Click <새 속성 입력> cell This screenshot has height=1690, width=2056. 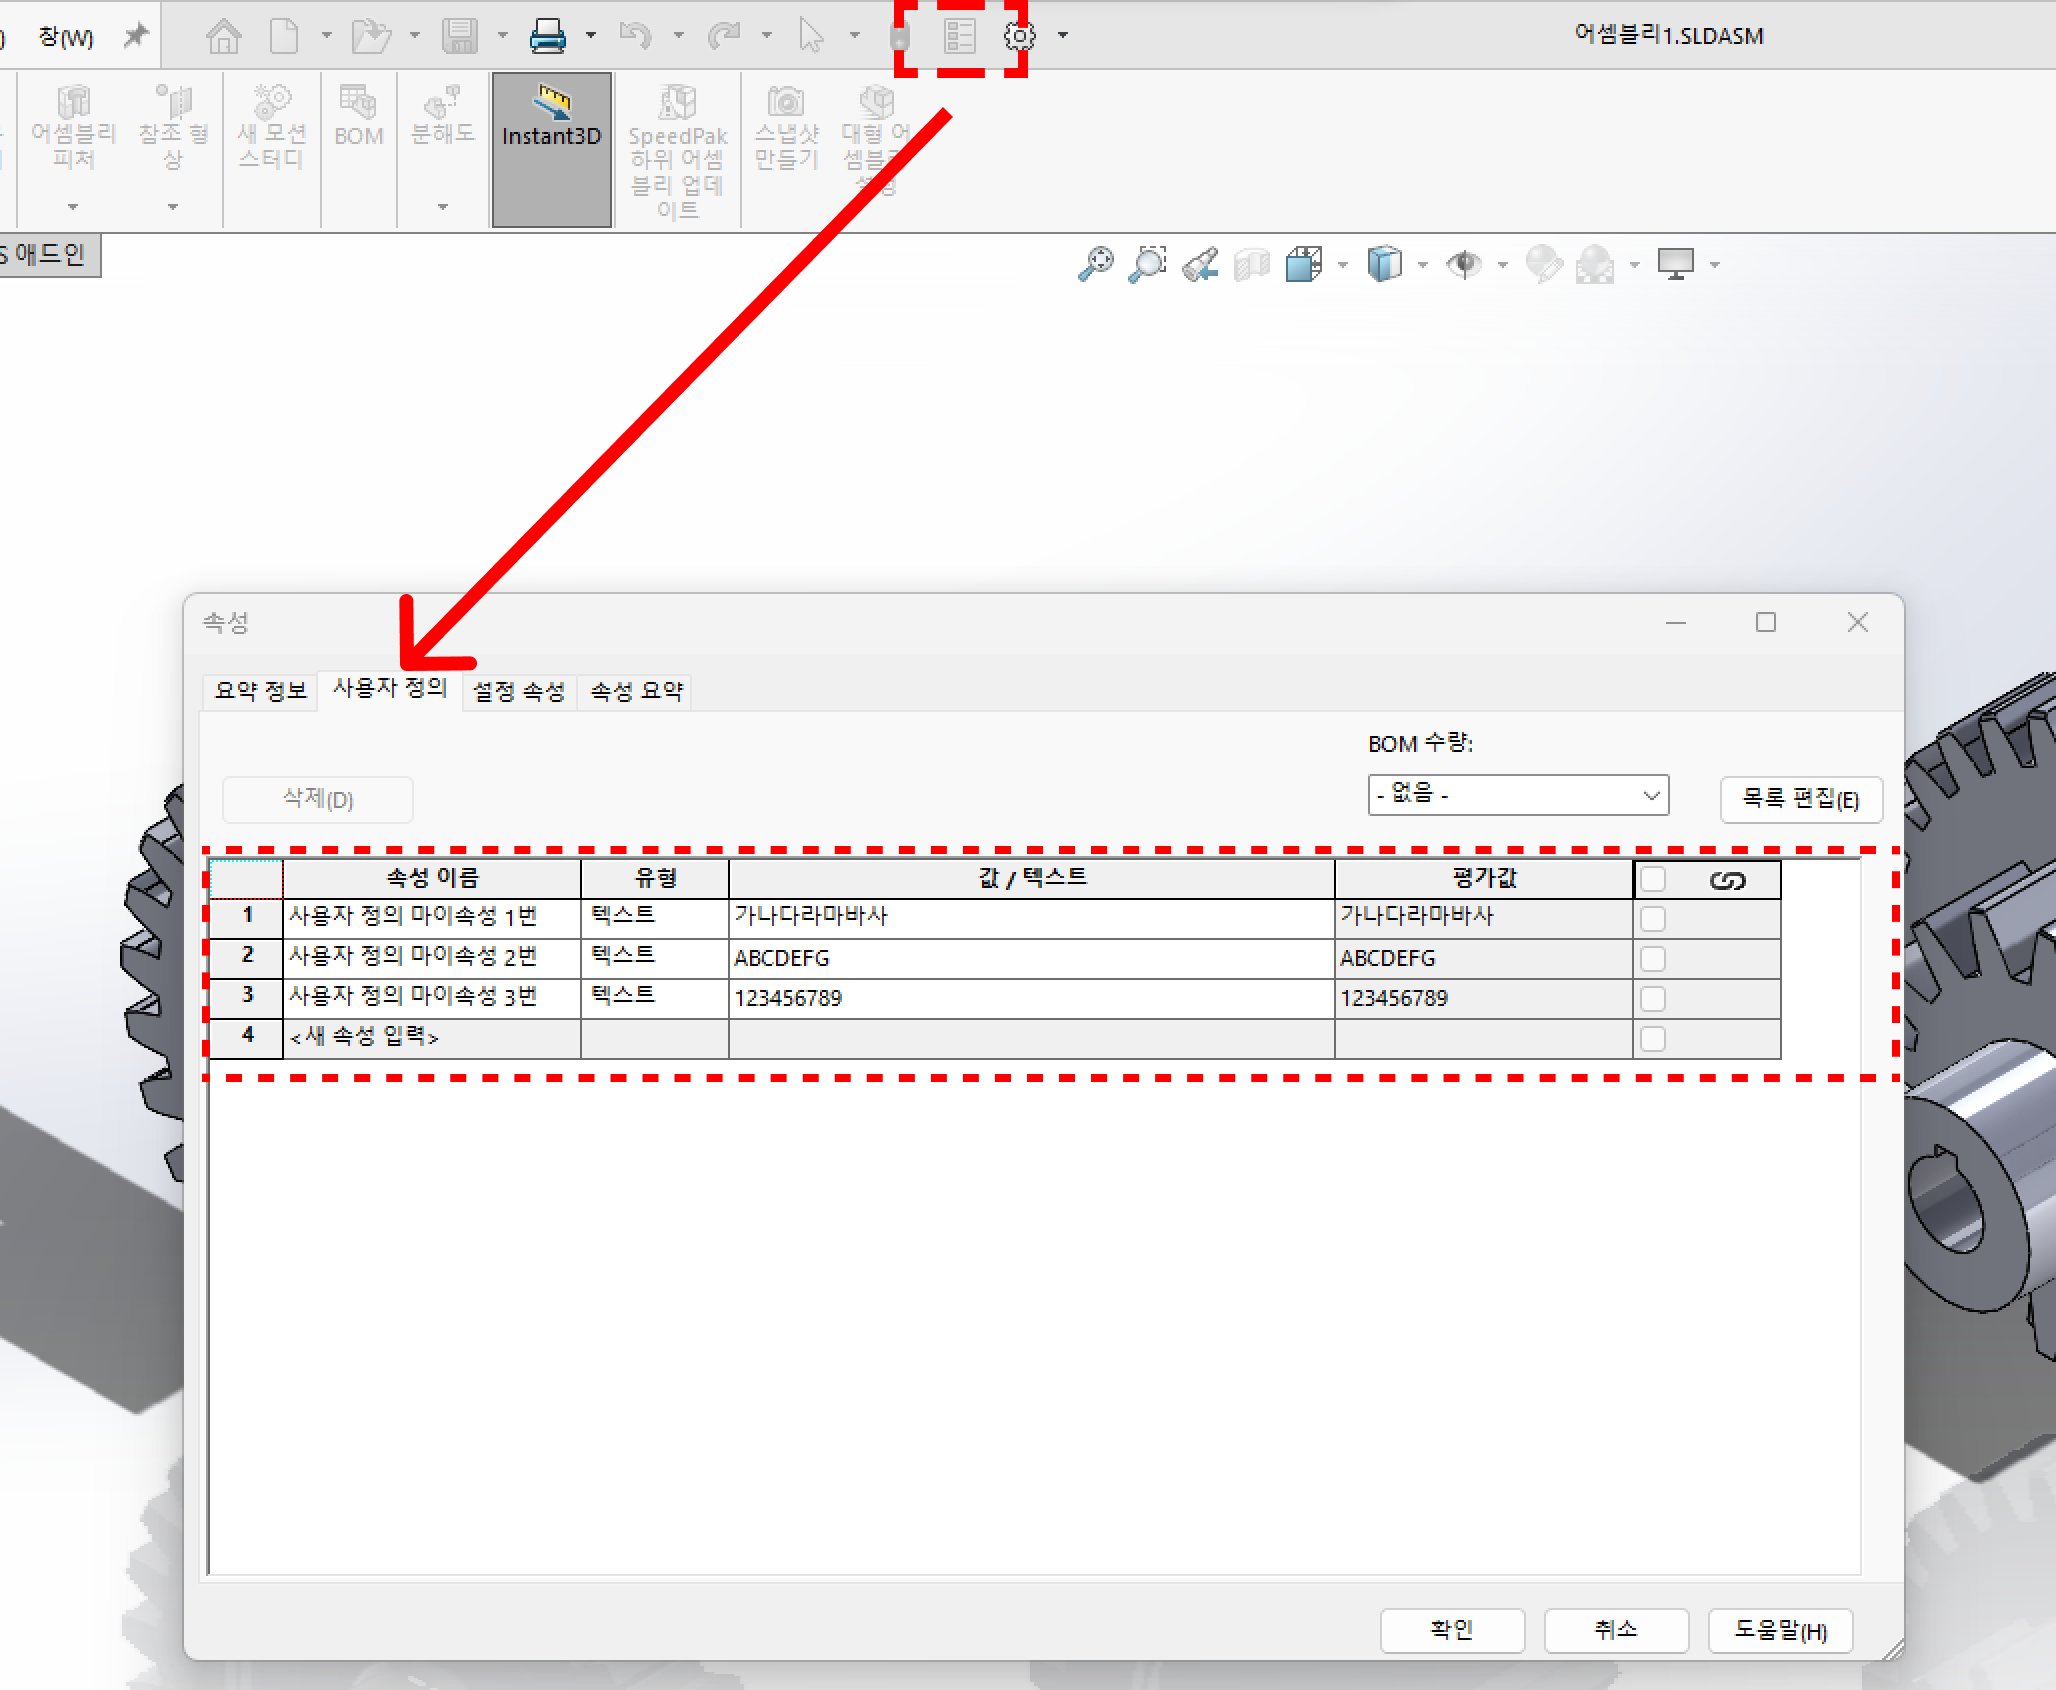tap(432, 1038)
